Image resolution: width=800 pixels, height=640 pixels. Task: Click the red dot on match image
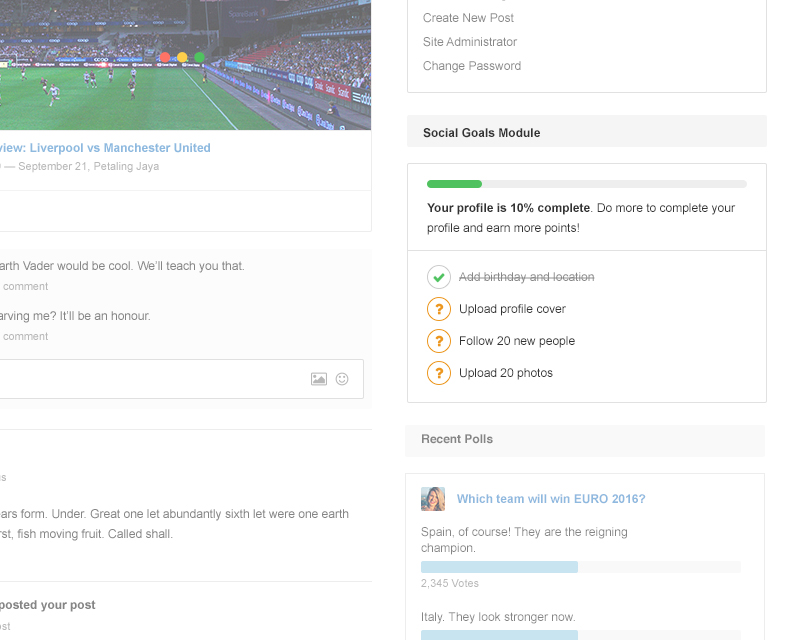tap(165, 58)
